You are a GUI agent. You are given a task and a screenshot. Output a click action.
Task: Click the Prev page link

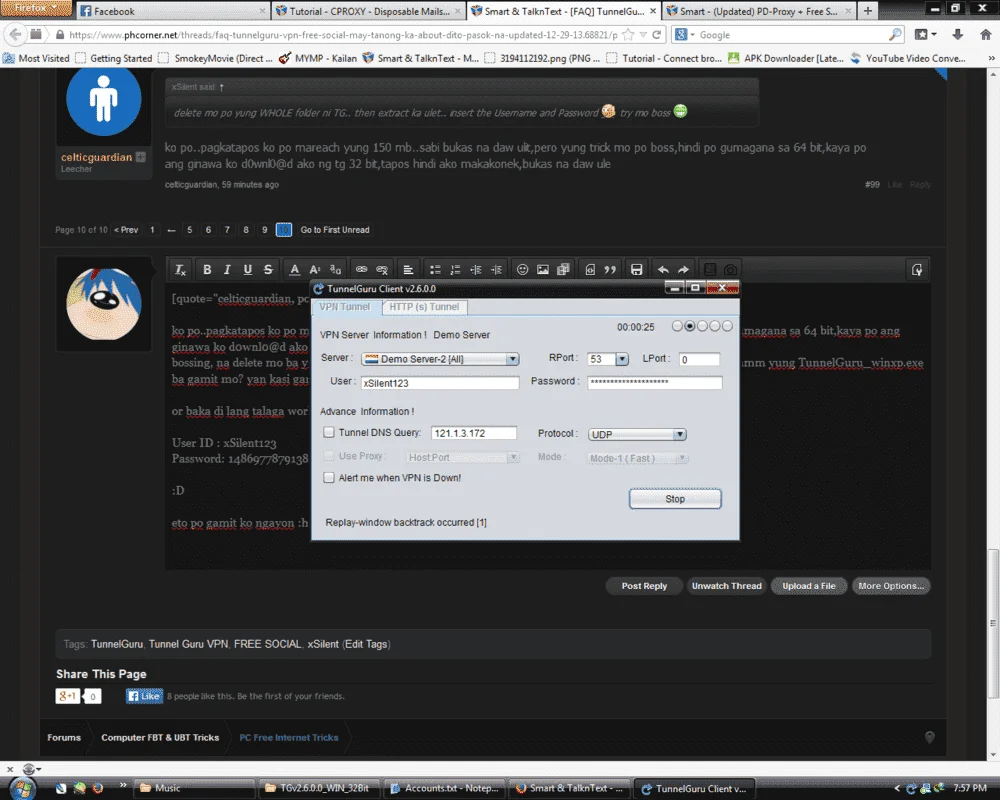pos(126,230)
